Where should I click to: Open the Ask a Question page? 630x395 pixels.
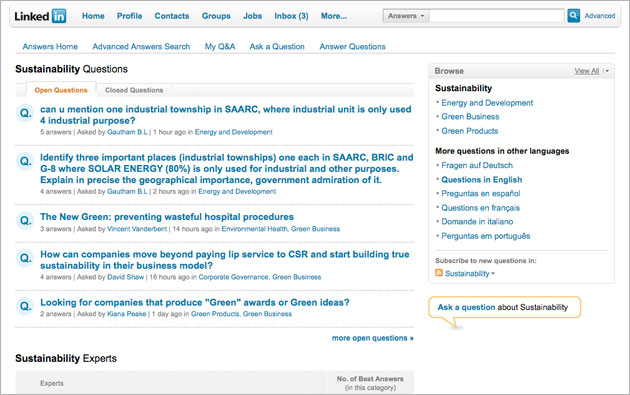click(277, 47)
